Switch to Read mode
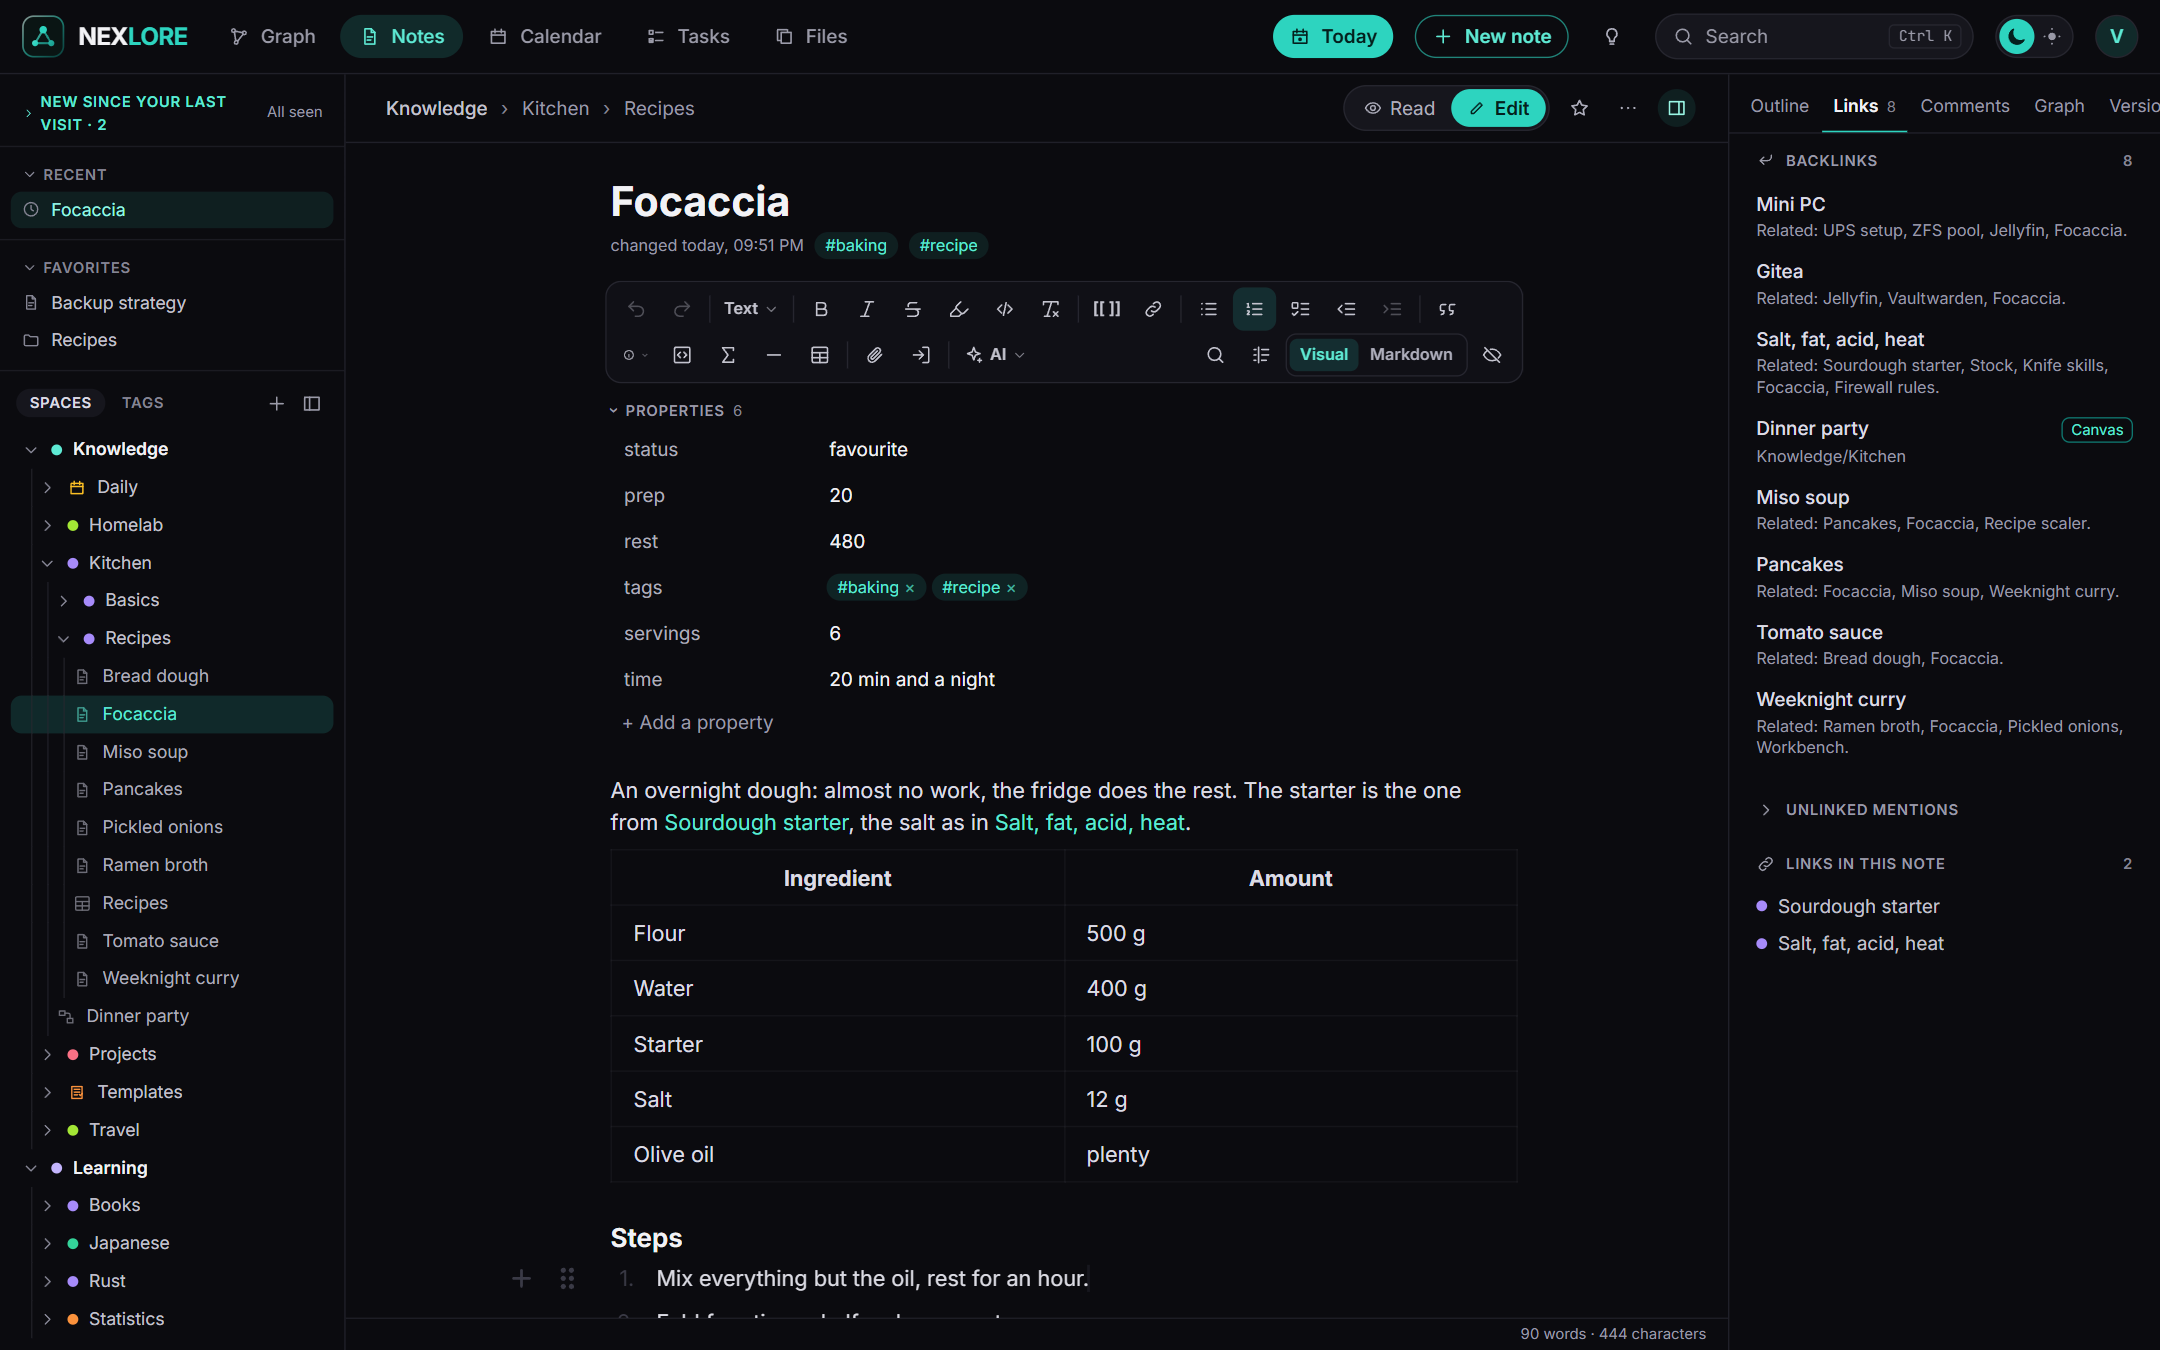This screenshot has height=1350, width=2160. [1400, 108]
